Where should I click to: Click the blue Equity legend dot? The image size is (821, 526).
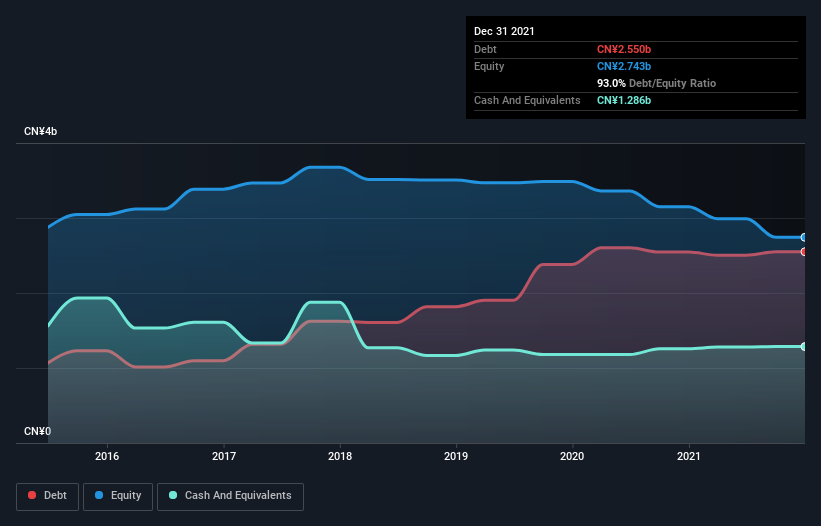point(99,495)
